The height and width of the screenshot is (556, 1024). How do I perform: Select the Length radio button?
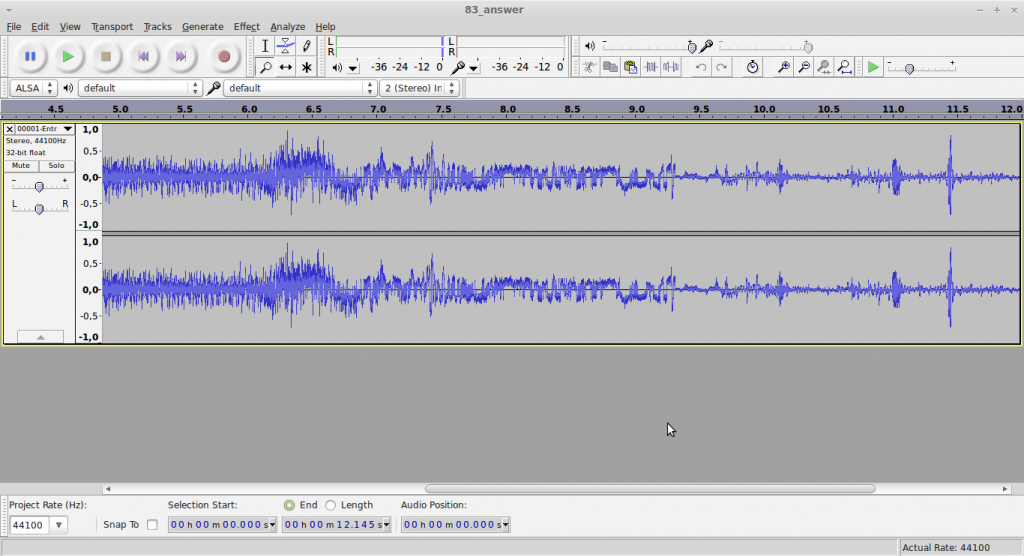coord(330,505)
